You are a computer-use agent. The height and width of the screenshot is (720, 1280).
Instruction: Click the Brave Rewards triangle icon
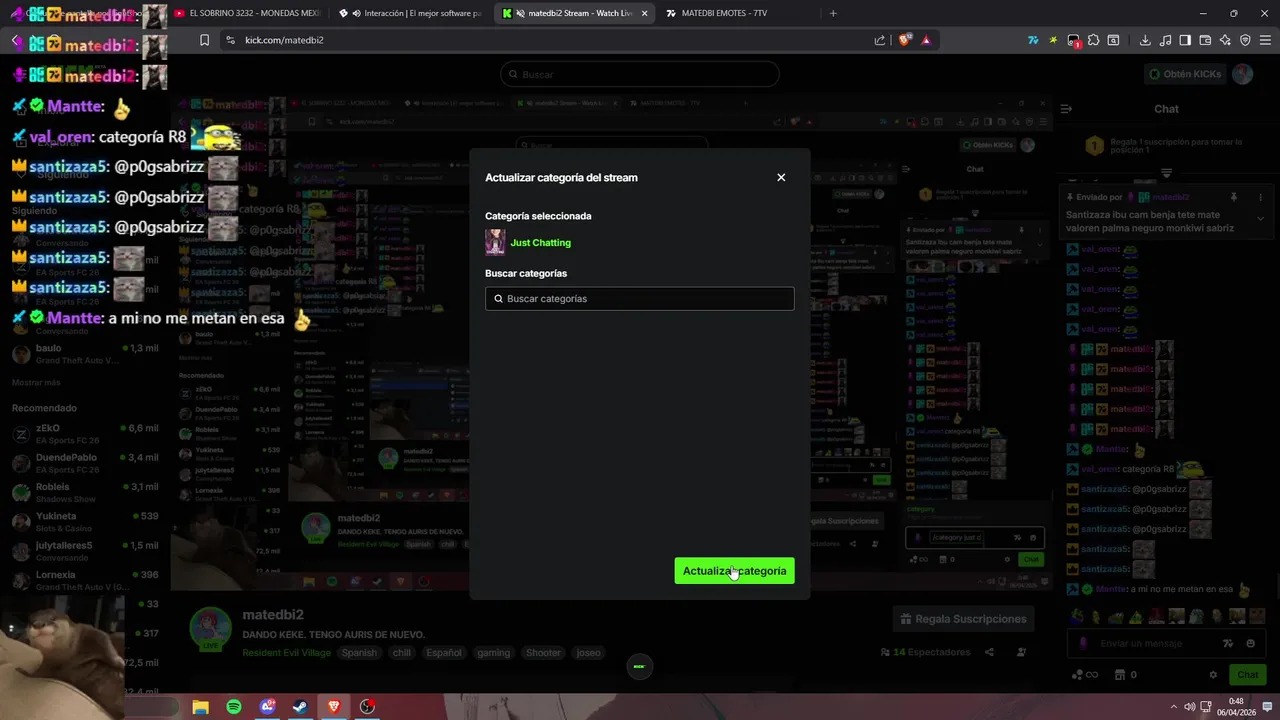click(926, 40)
